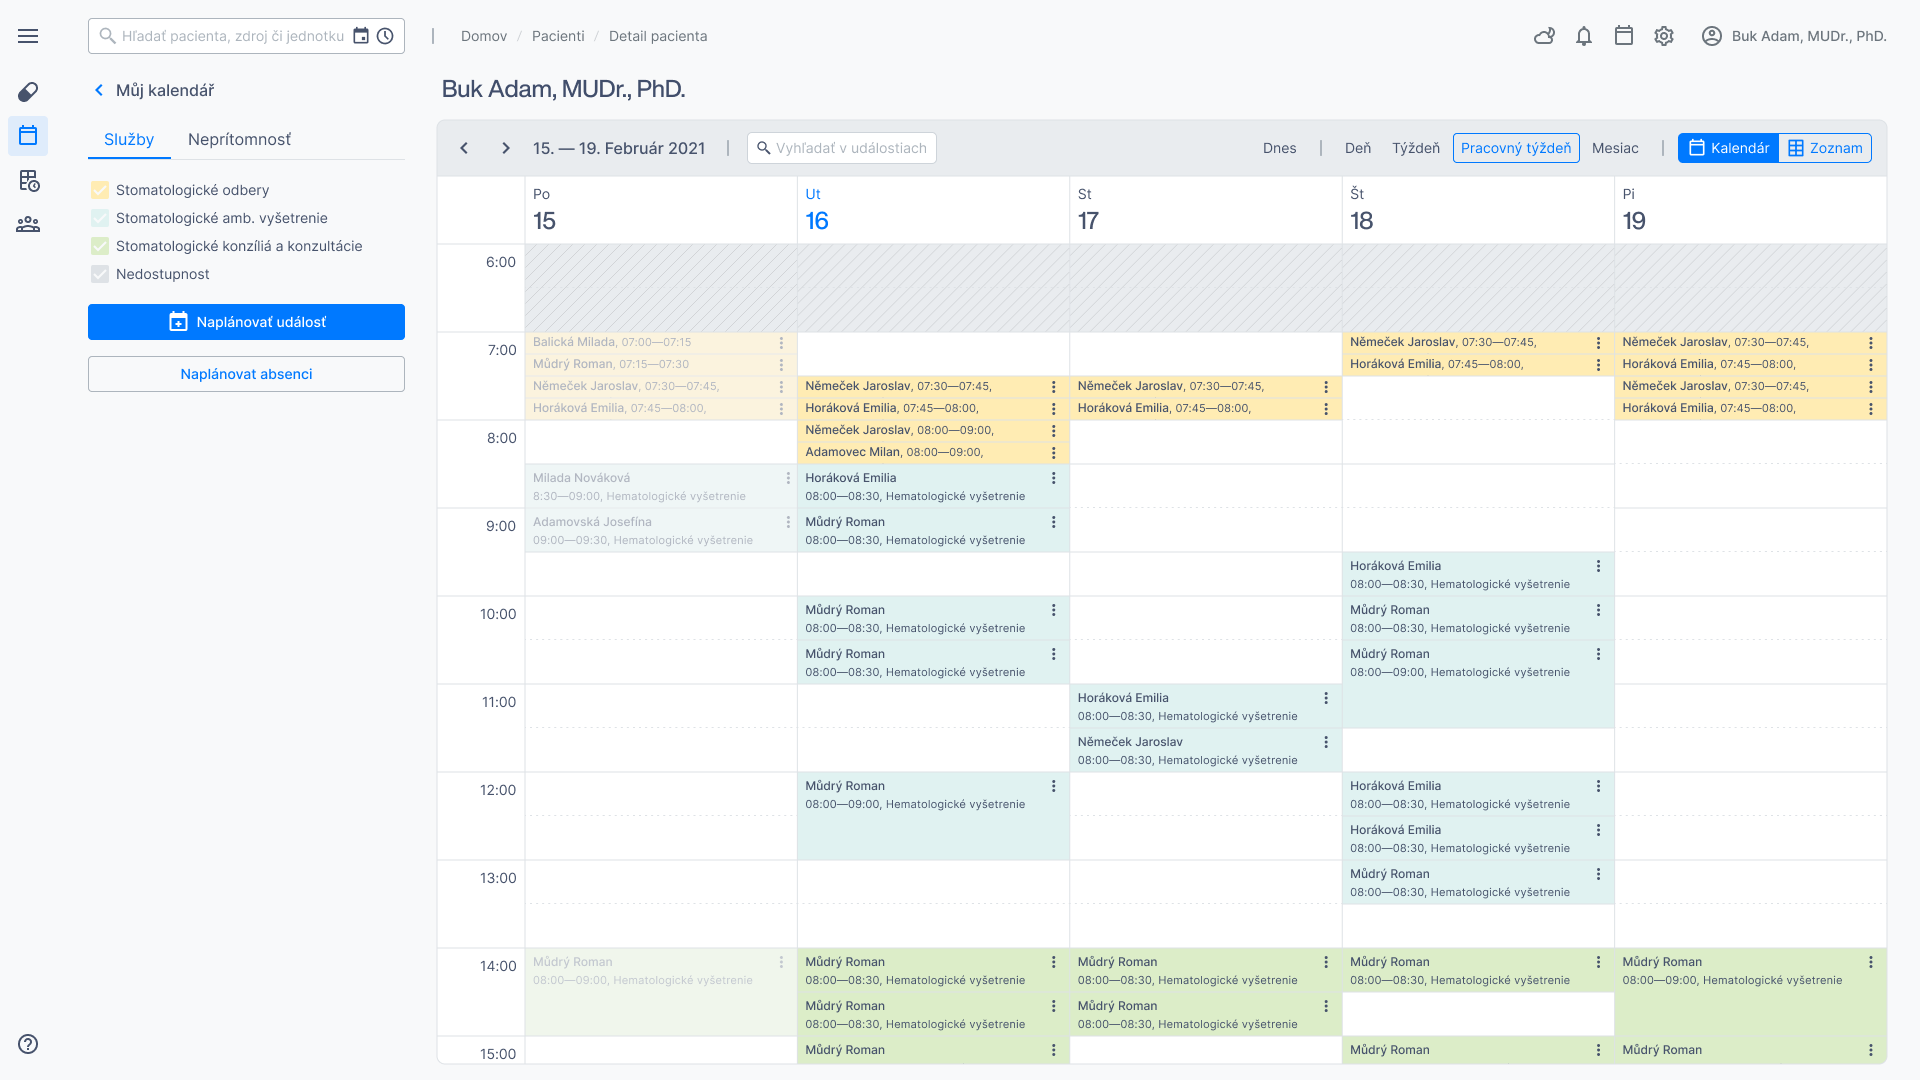Select Friday 19 day header
The height and width of the screenshot is (1080, 1920).
(x=1750, y=210)
